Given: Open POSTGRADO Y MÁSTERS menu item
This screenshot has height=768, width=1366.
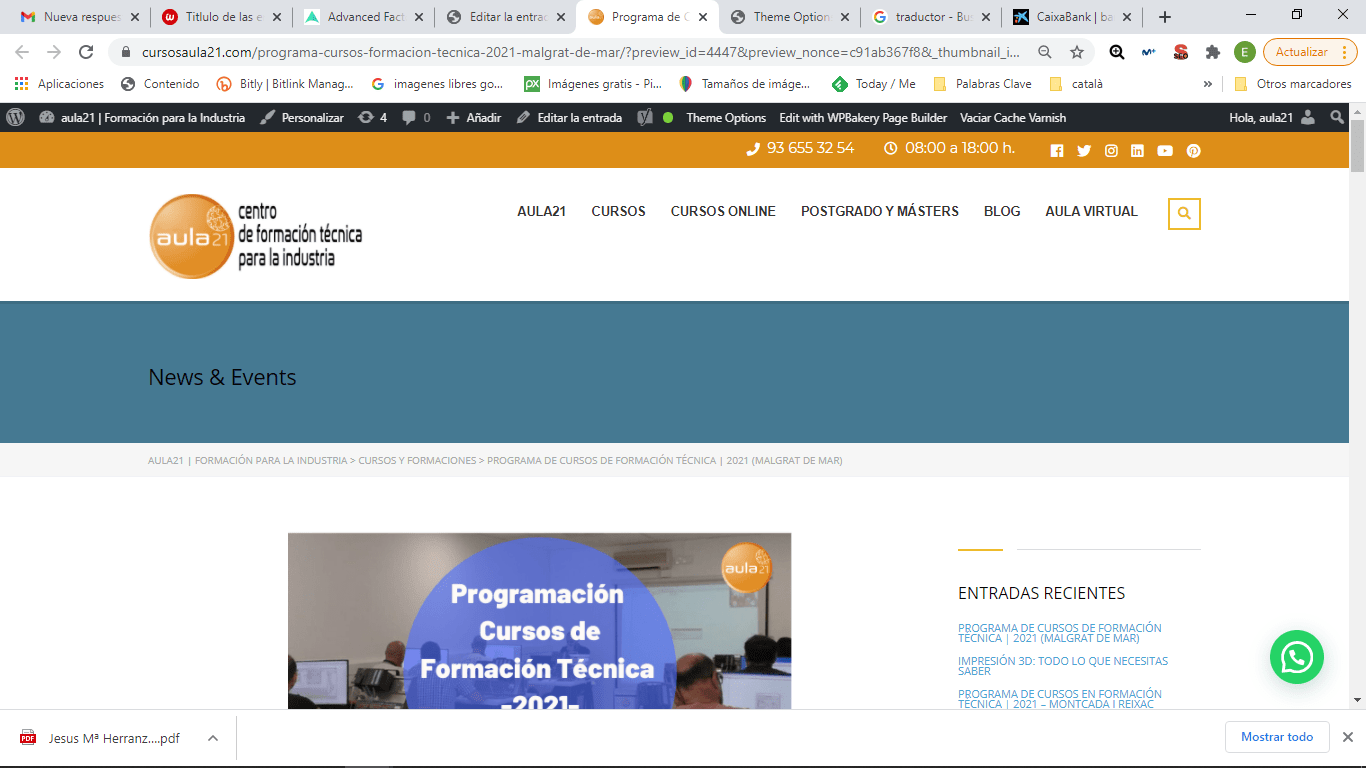Looking at the screenshot, I should [x=880, y=212].
